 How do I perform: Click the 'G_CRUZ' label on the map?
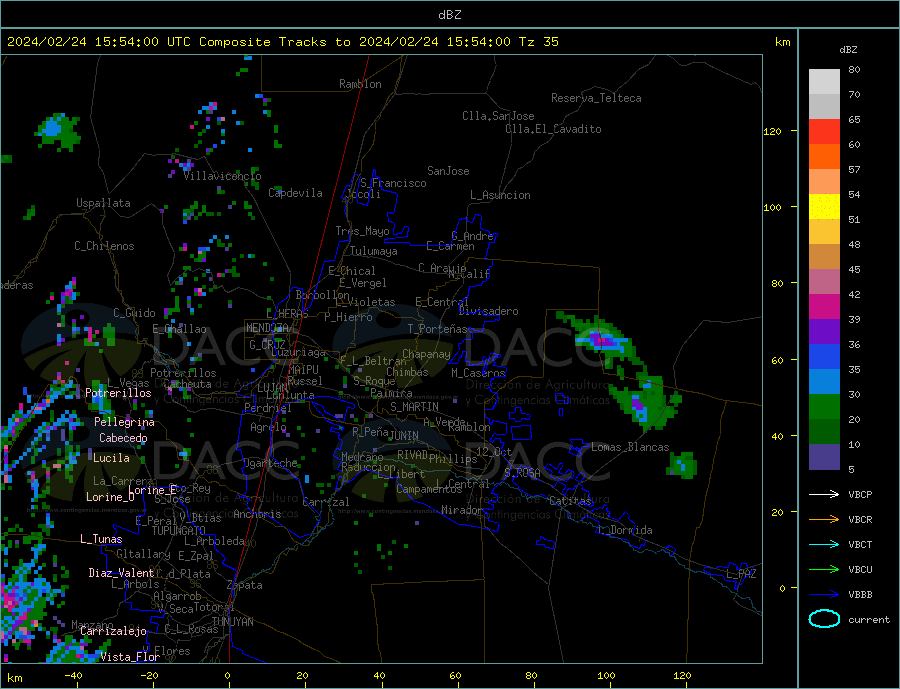click(267, 344)
